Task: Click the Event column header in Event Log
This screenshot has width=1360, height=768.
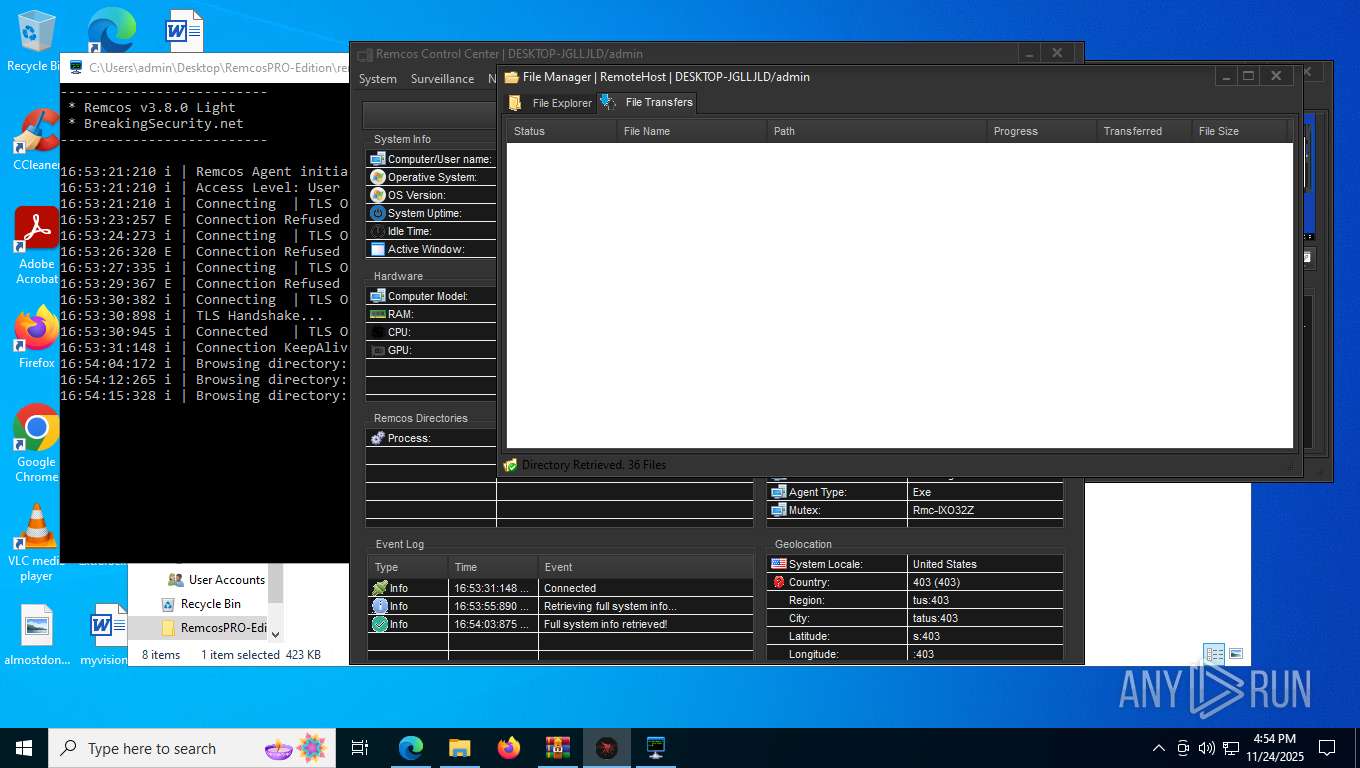Action: point(645,567)
